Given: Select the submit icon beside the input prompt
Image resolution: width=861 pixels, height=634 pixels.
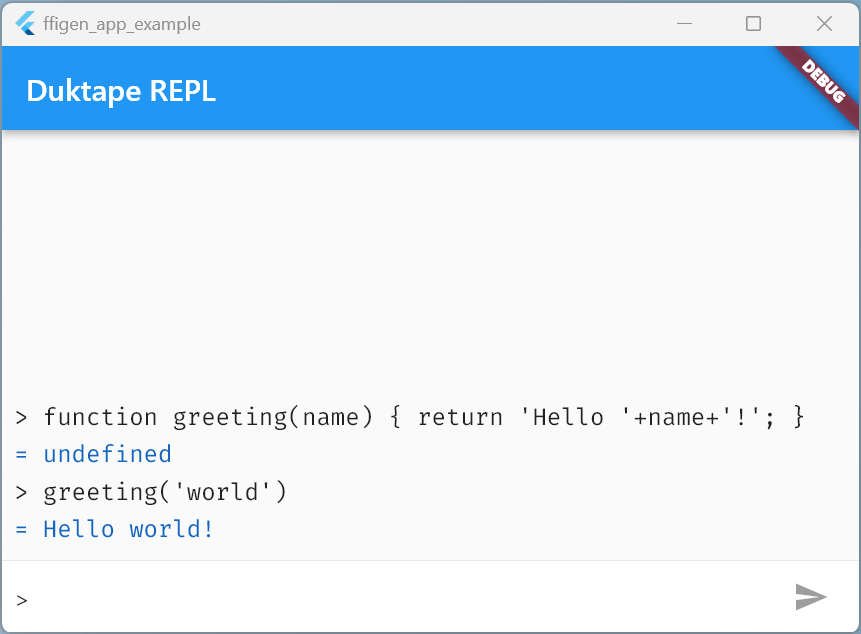Looking at the screenshot, I should click(812, 597).
